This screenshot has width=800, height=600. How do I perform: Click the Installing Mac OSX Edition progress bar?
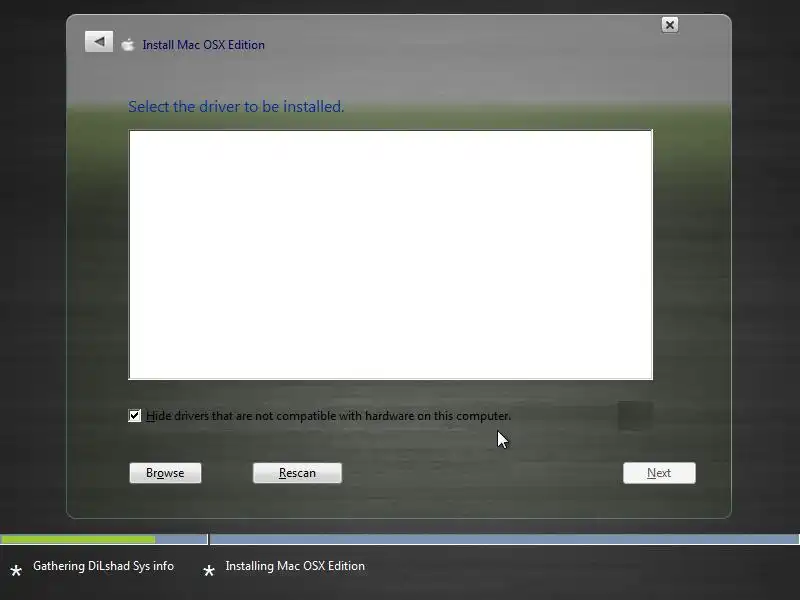coord(505,539)
